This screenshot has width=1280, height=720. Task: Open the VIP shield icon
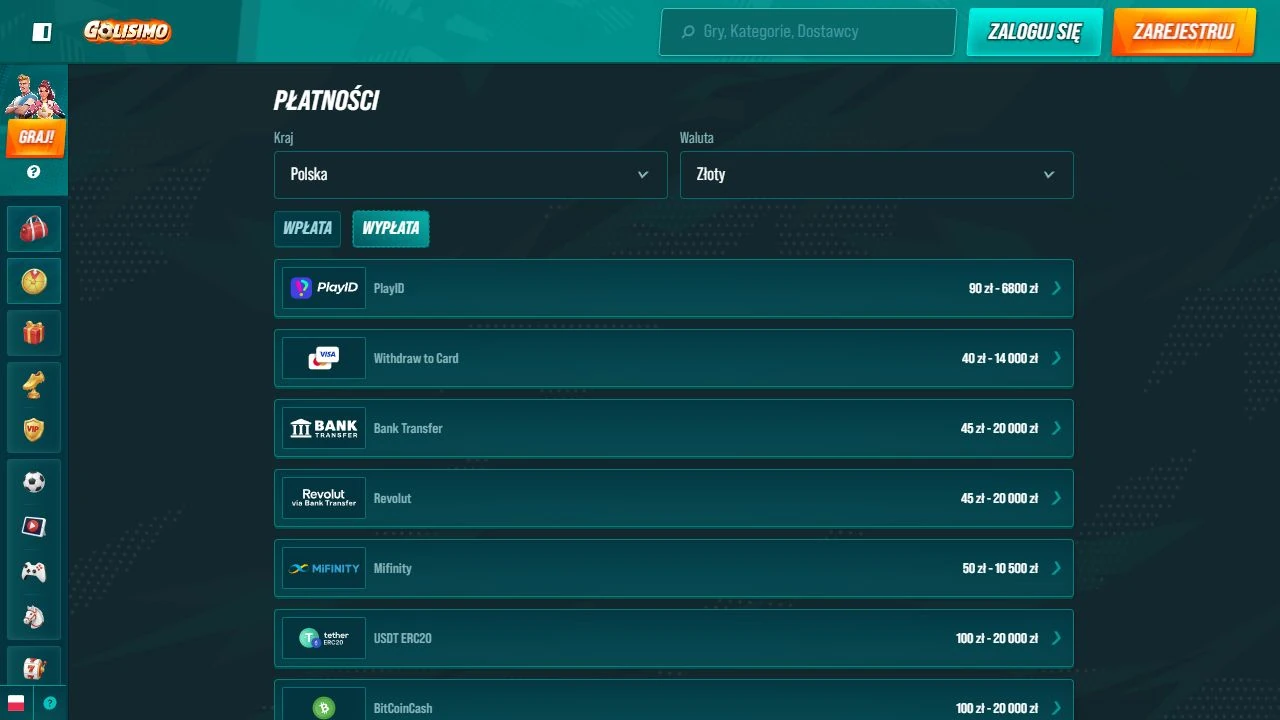[x=34, y=430]
